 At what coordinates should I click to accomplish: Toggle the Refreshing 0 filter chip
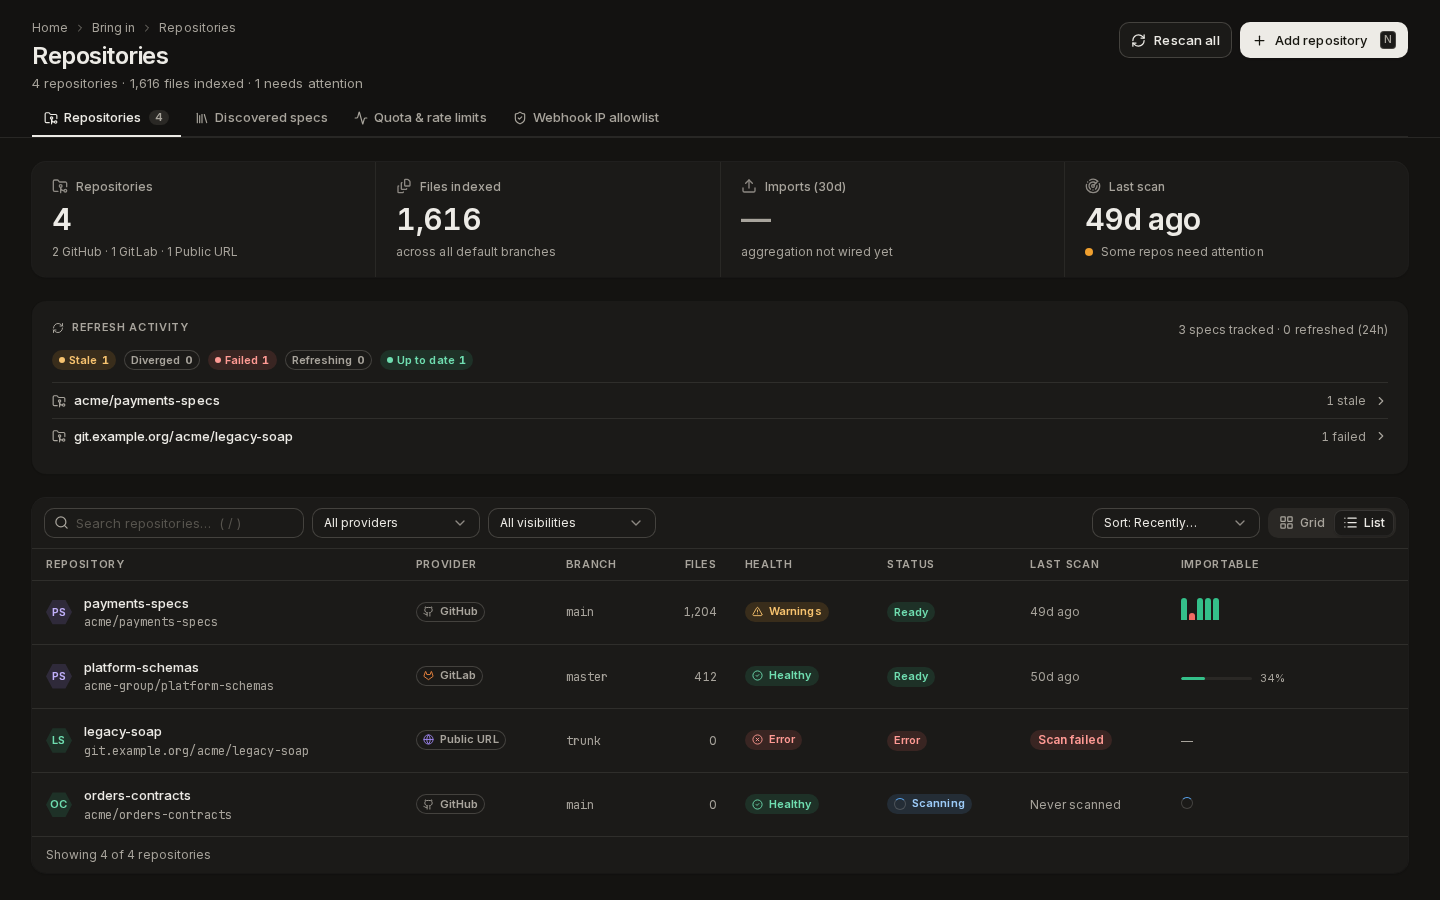(328, 360)
